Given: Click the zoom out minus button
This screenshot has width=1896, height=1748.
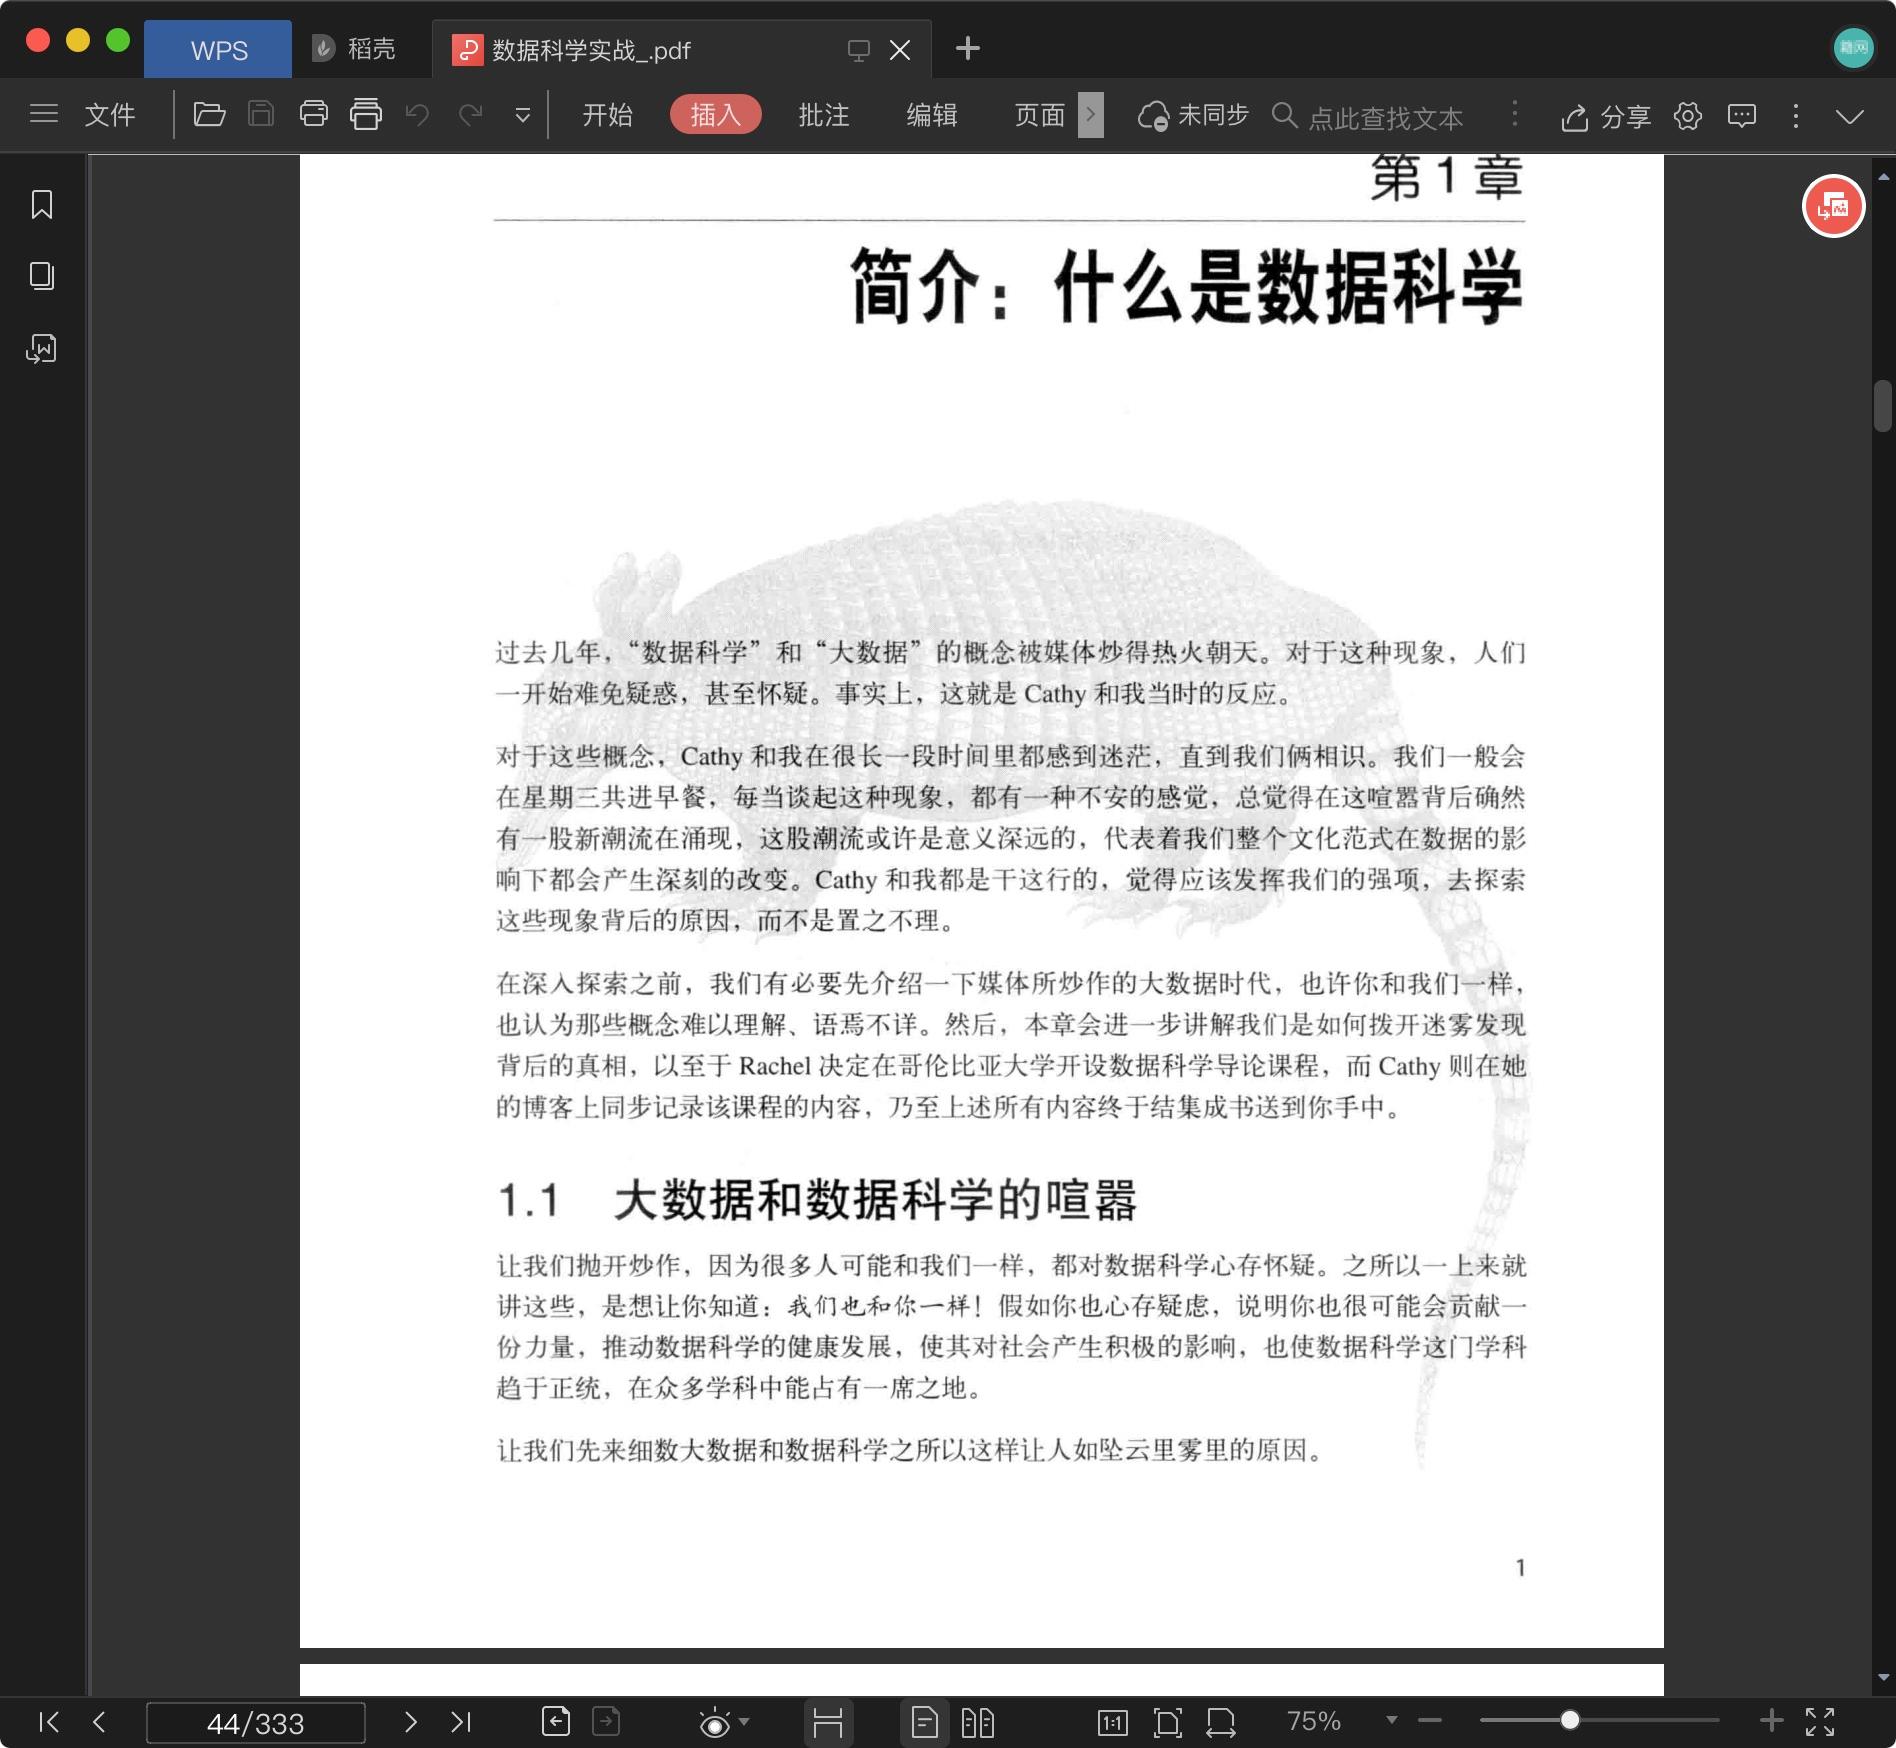Looking at the screenshot, I should click(x=1430, y=1721).
